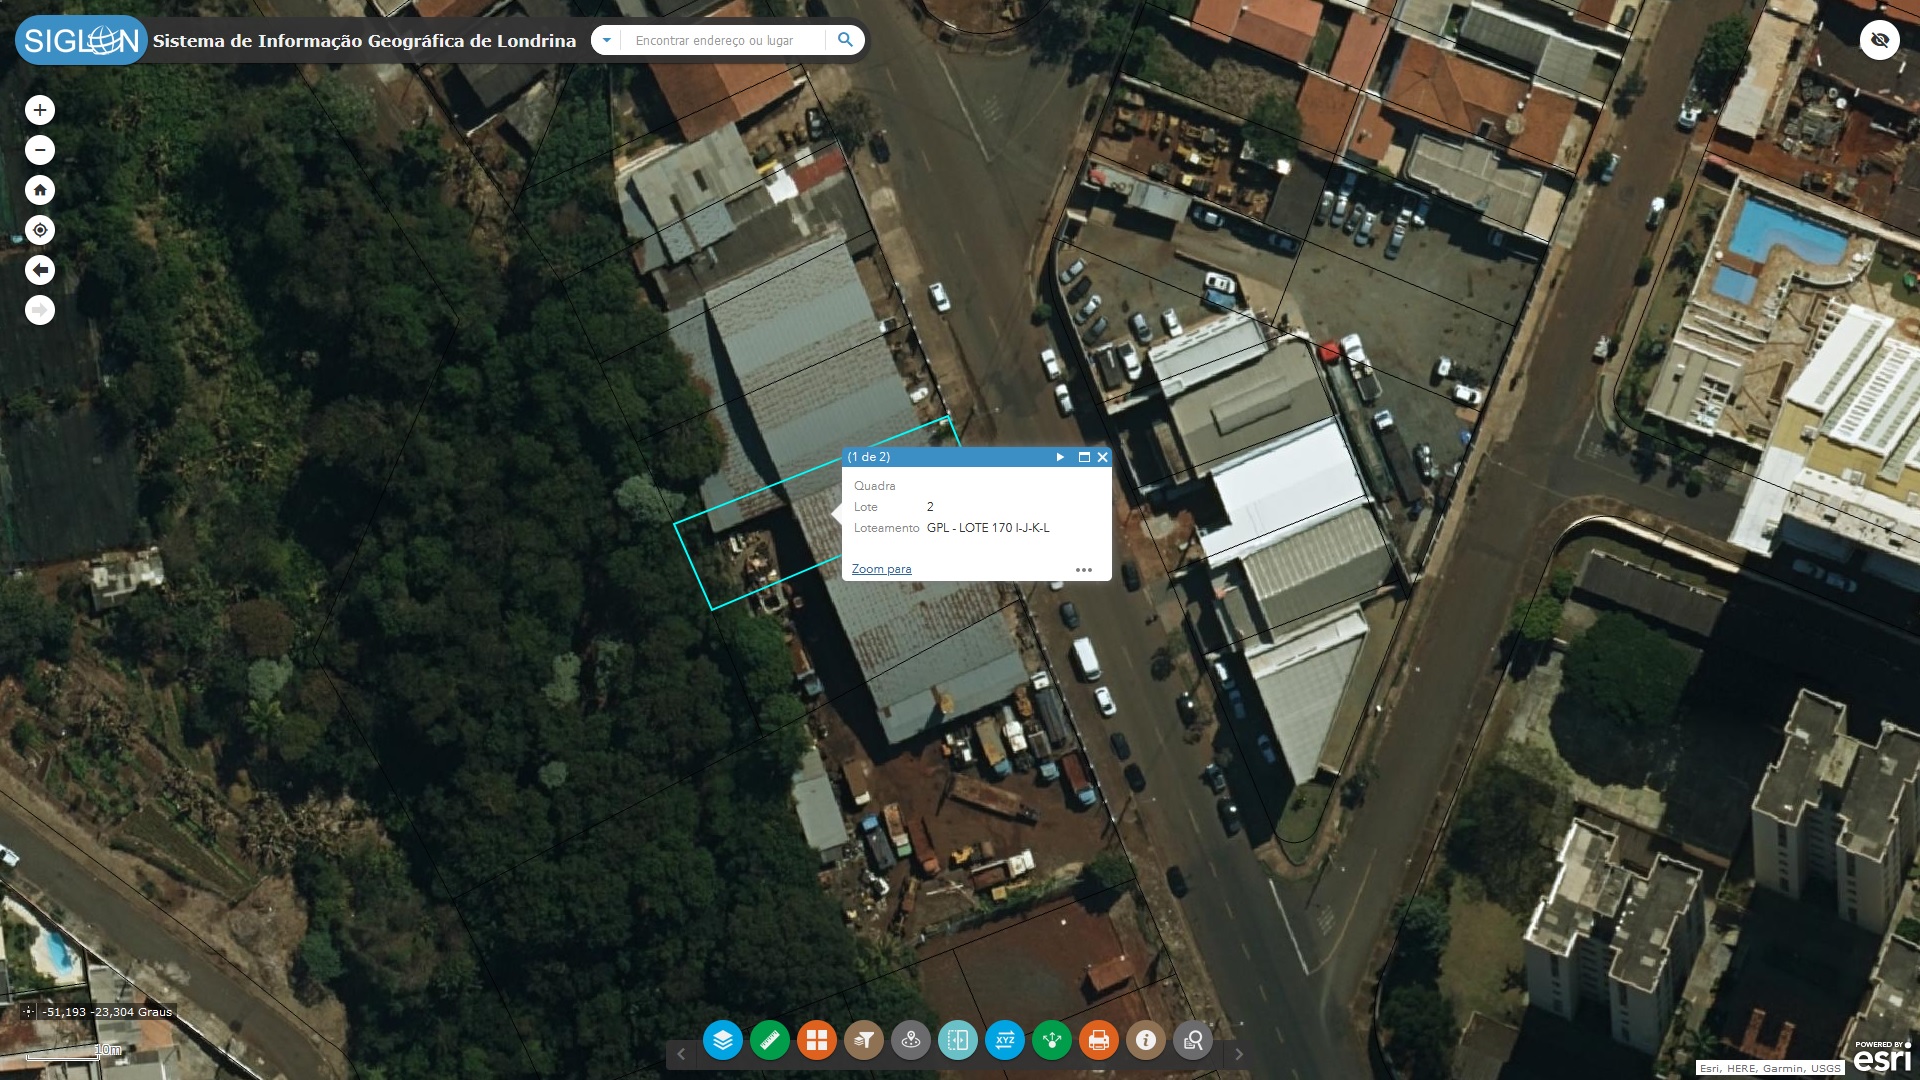This screenshot has height=1080, width=1920.
Task: Toggle the overview visibility eye icon
Action: 1880,40
